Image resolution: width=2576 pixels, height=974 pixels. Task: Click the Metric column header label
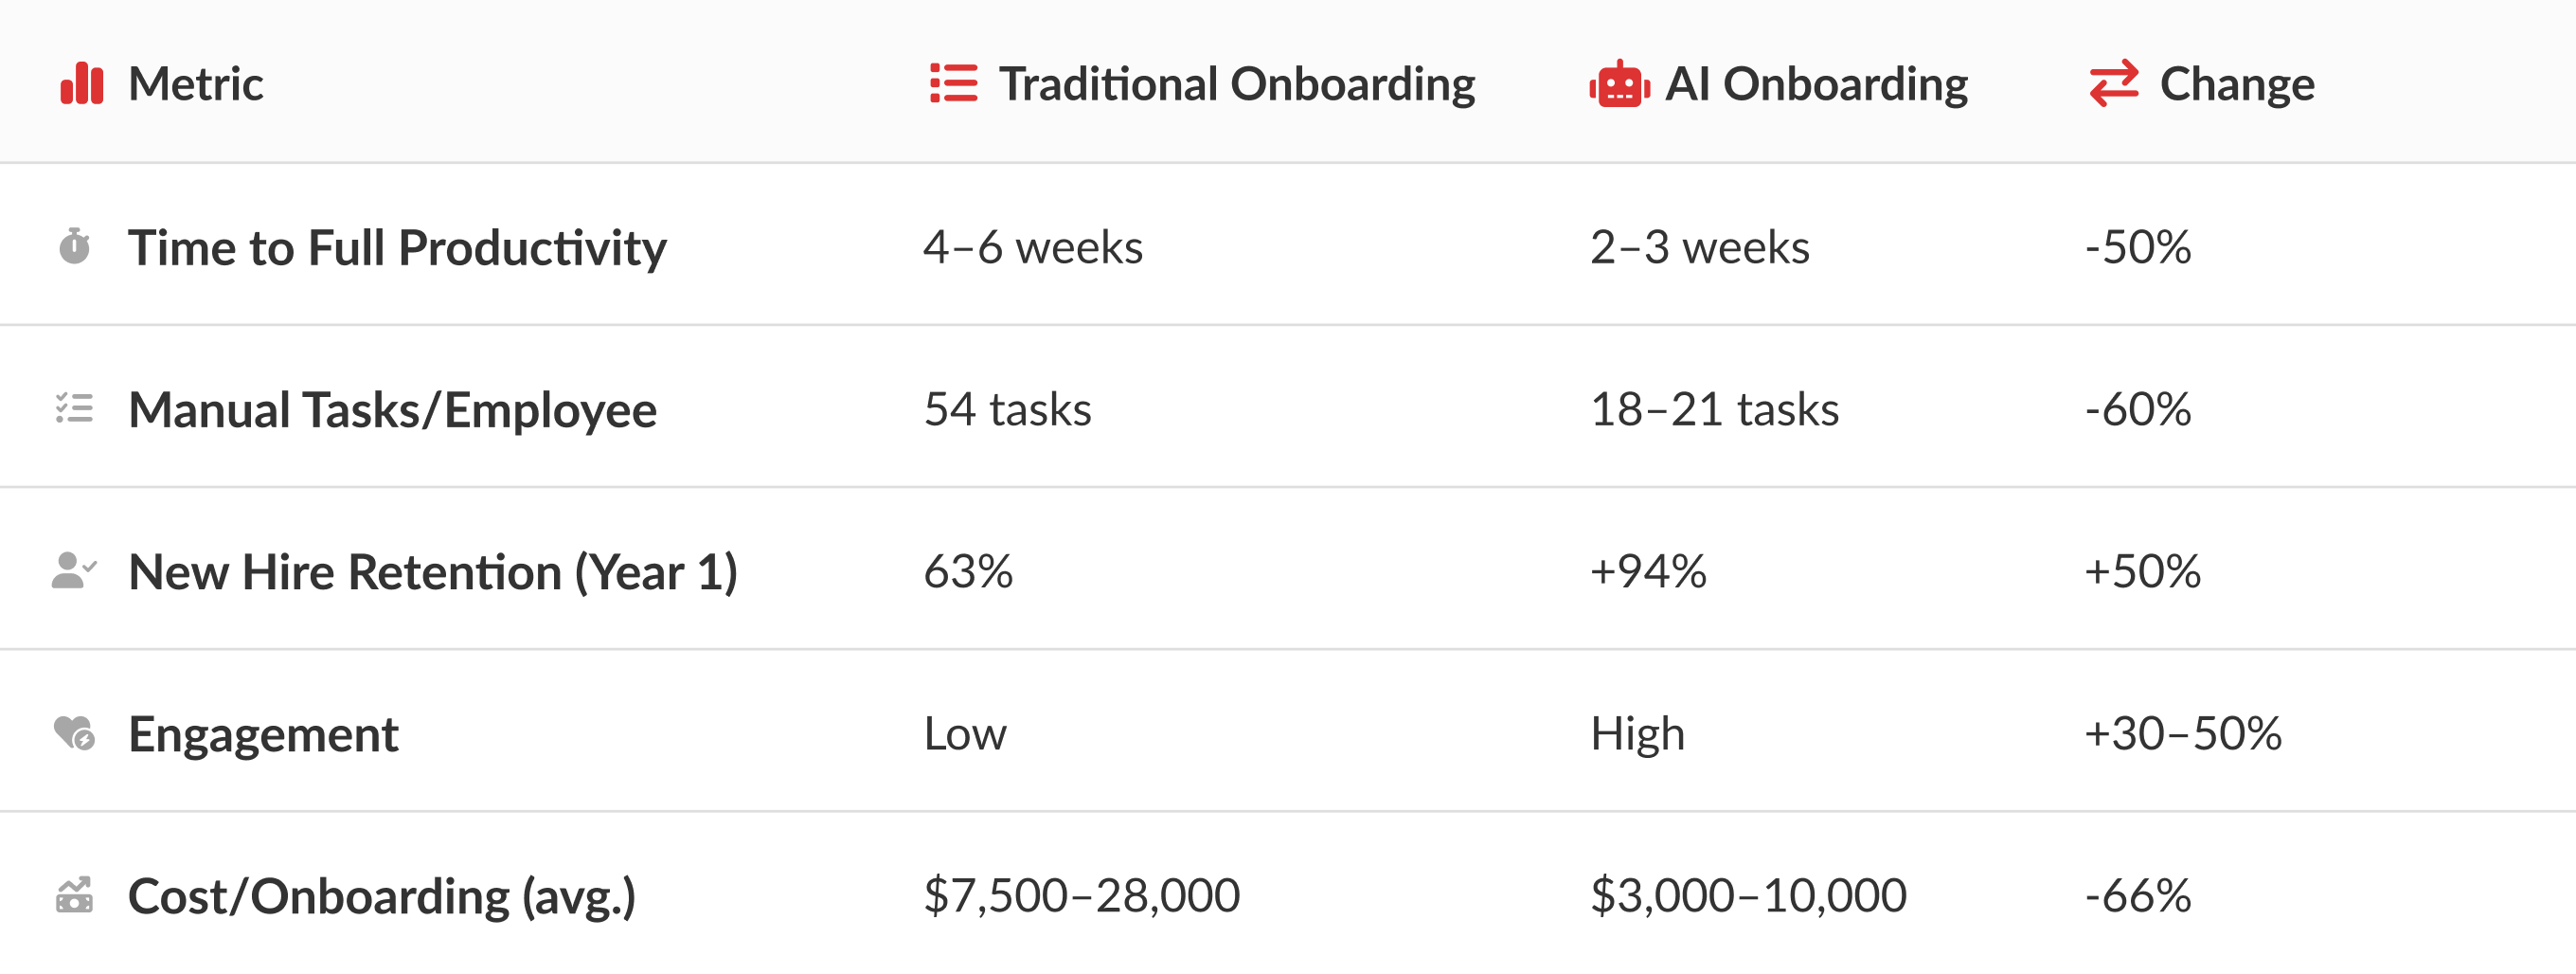[x=196, y=84]
